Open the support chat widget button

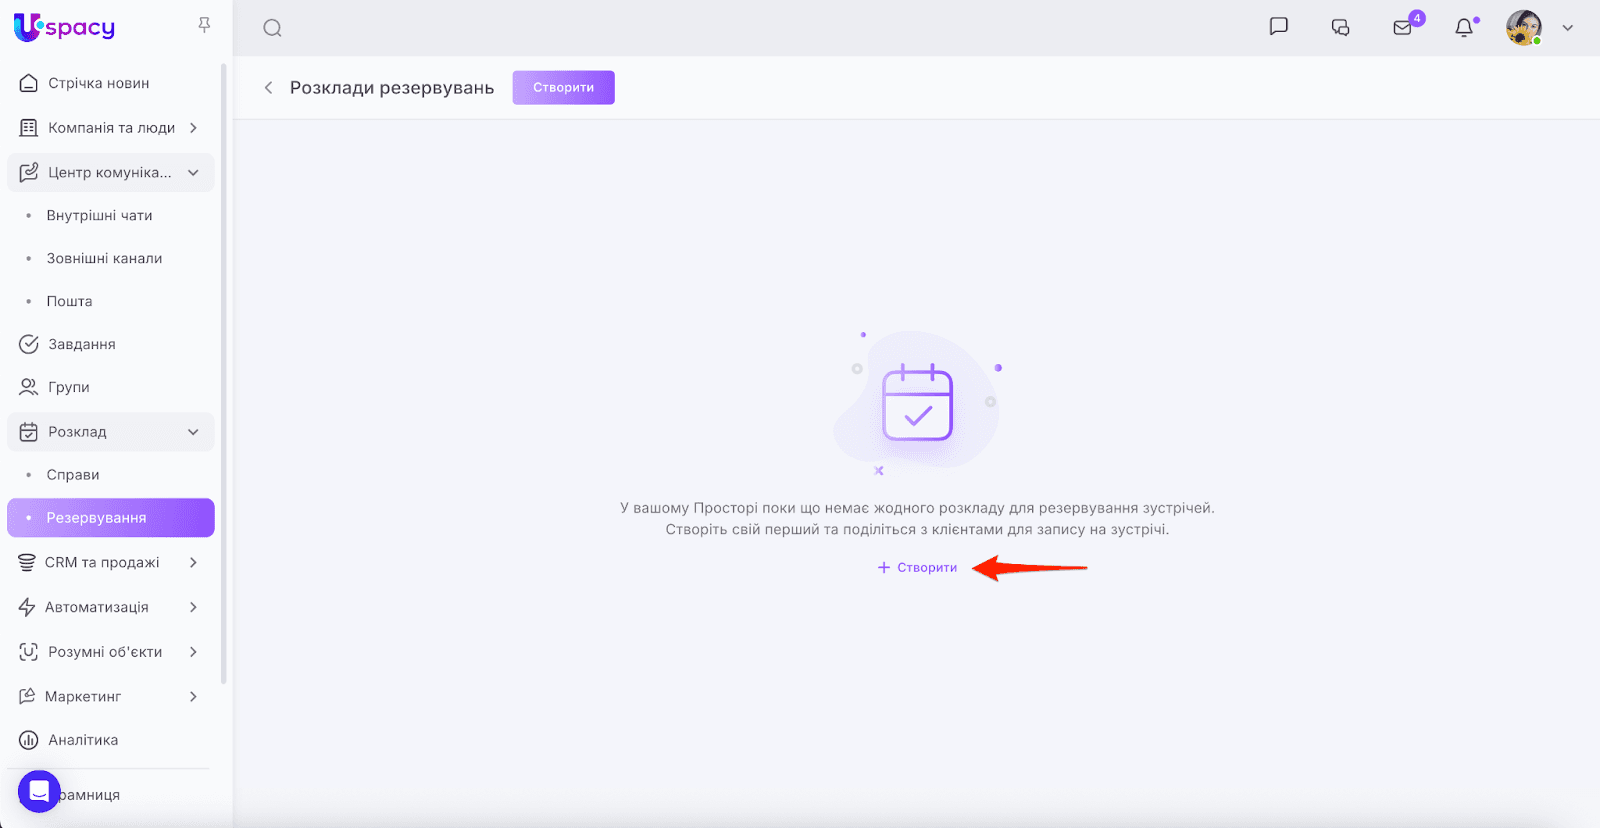point(39,792)
